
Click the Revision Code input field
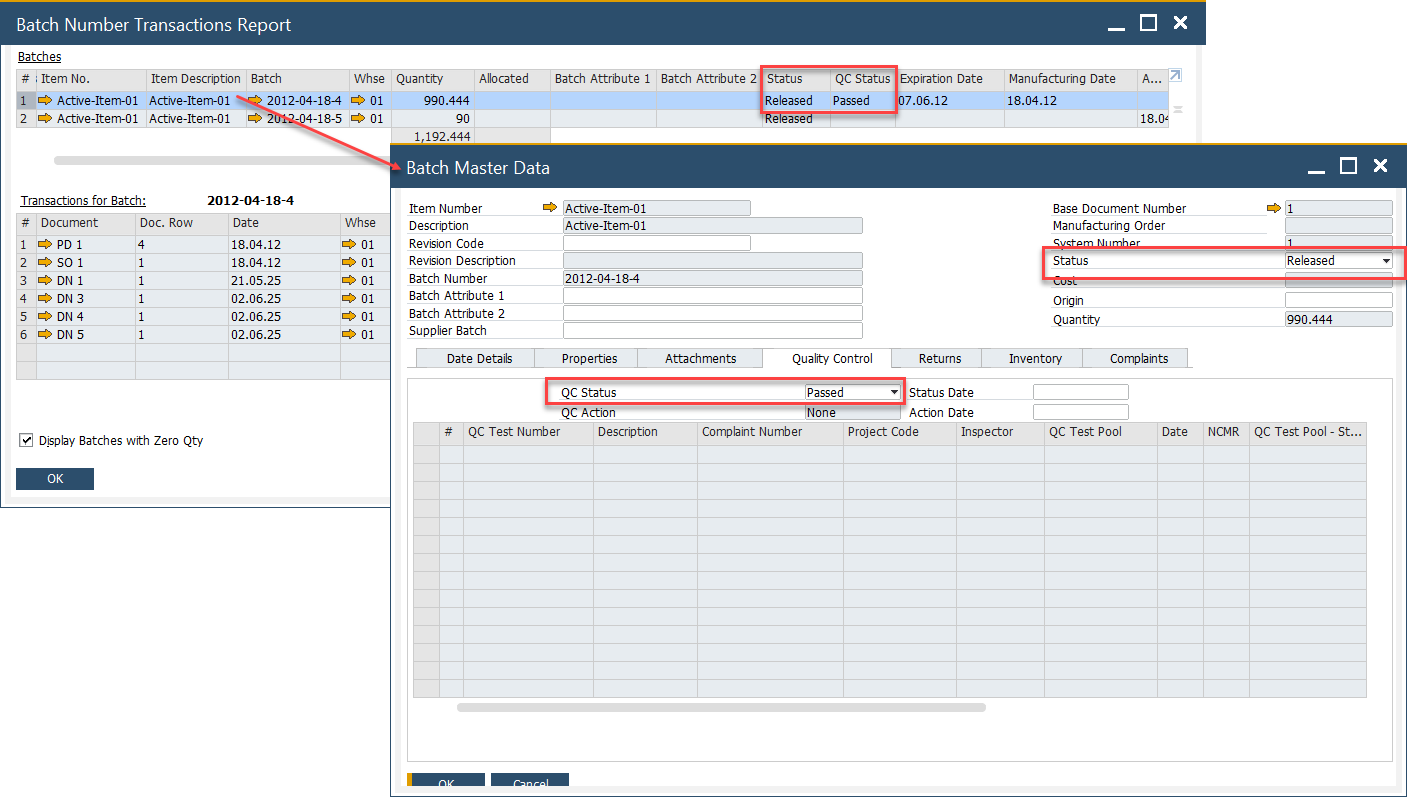click(x=656, y=243)
